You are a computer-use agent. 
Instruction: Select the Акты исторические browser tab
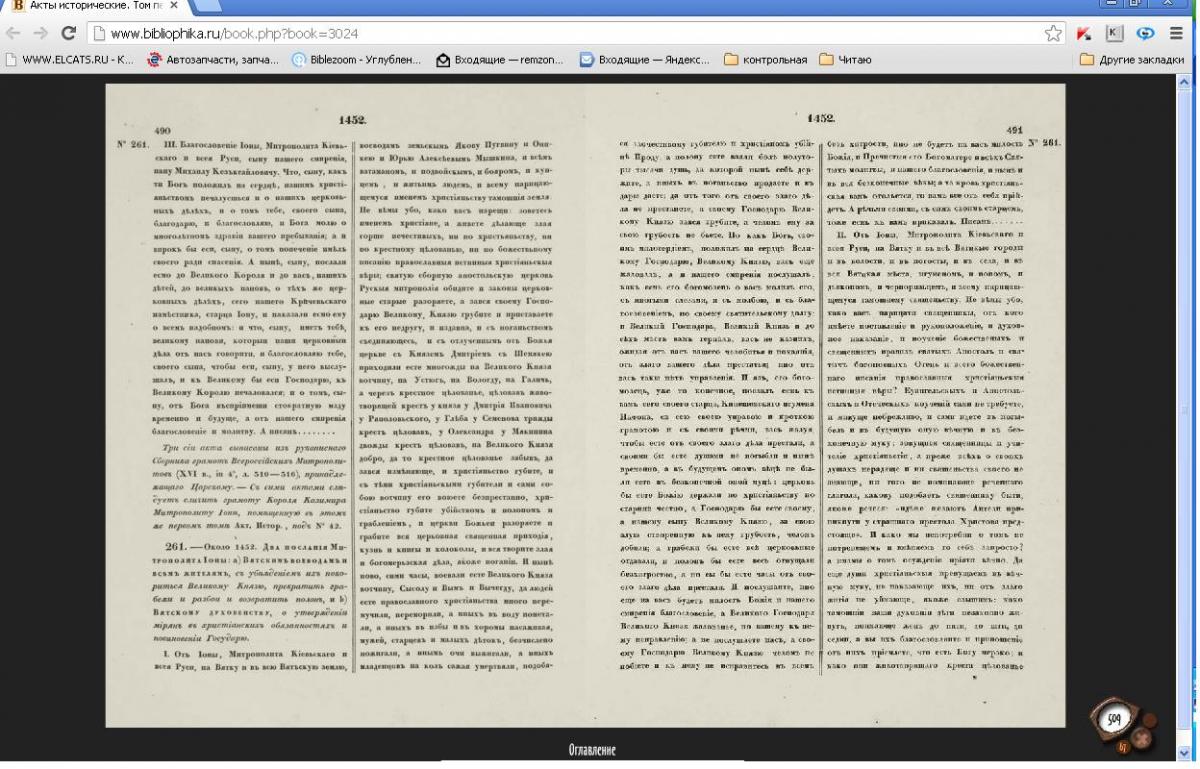[88, 8]
